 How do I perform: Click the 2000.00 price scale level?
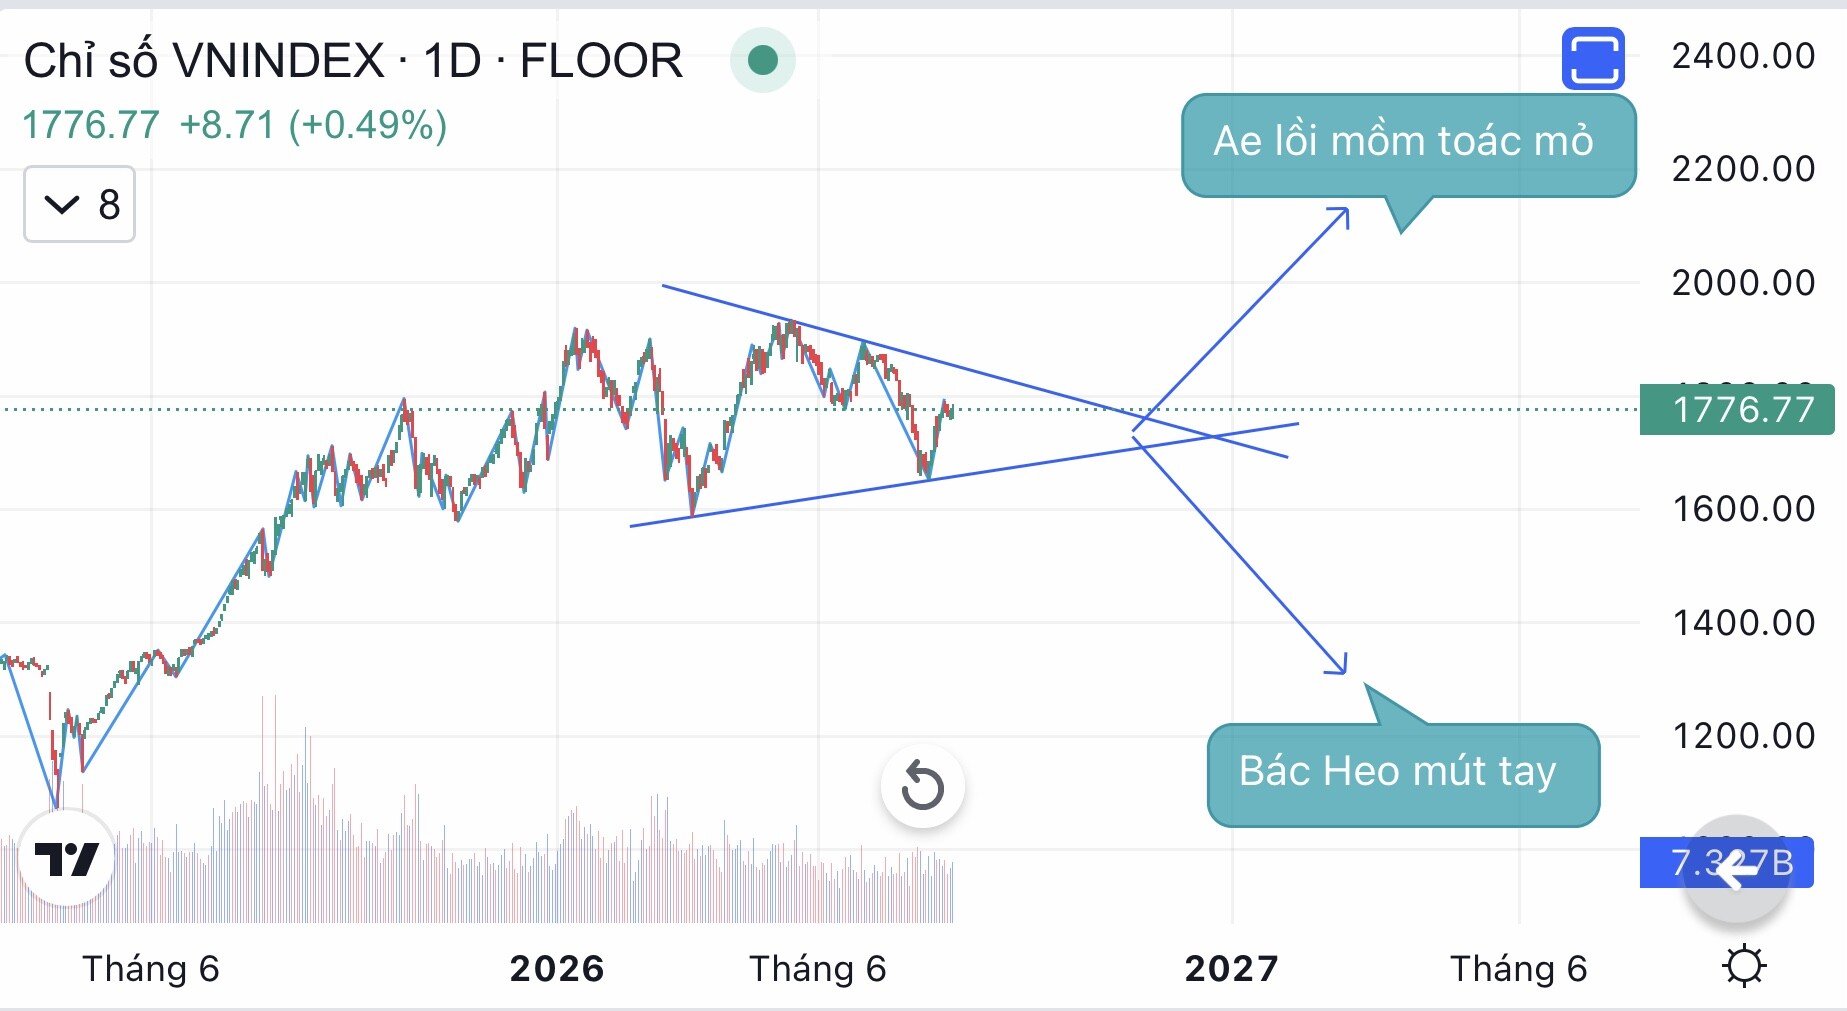click(1743, 282)
